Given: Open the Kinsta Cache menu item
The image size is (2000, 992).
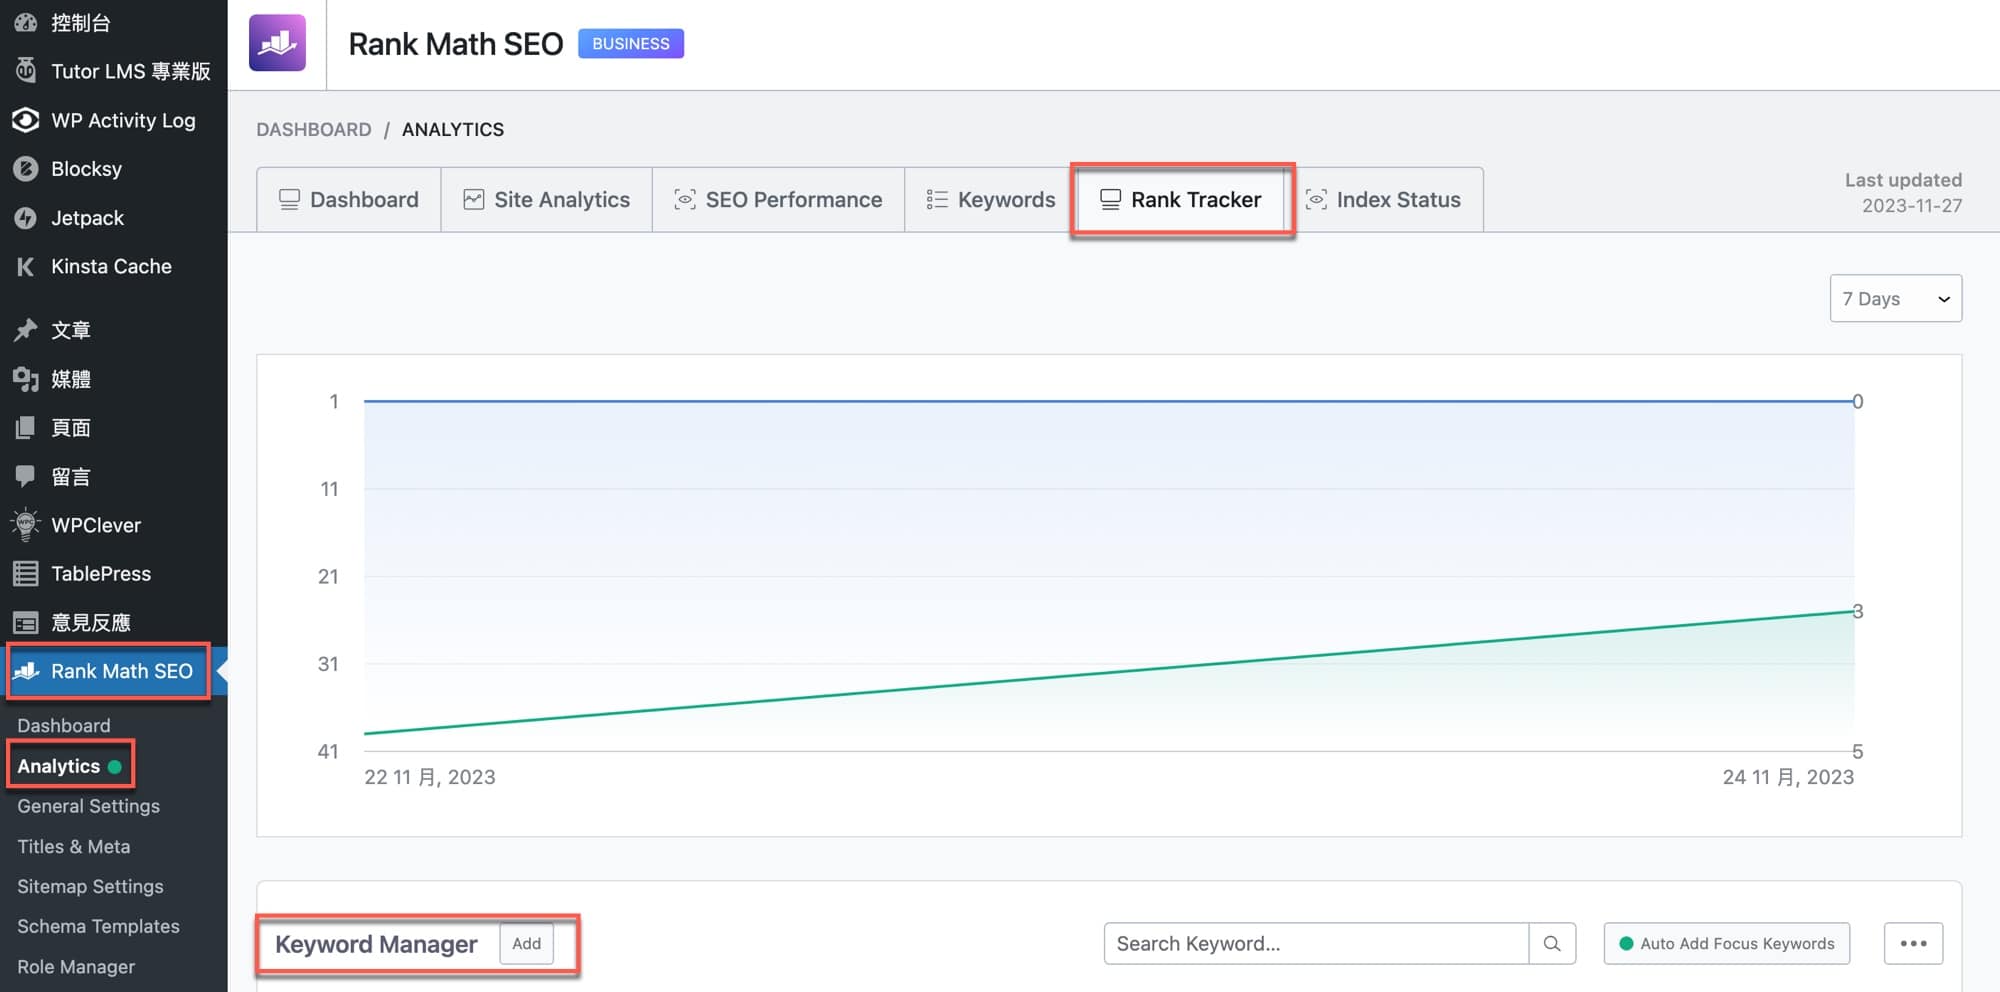Looking at the screenshot, I should (x=113, y=266).
